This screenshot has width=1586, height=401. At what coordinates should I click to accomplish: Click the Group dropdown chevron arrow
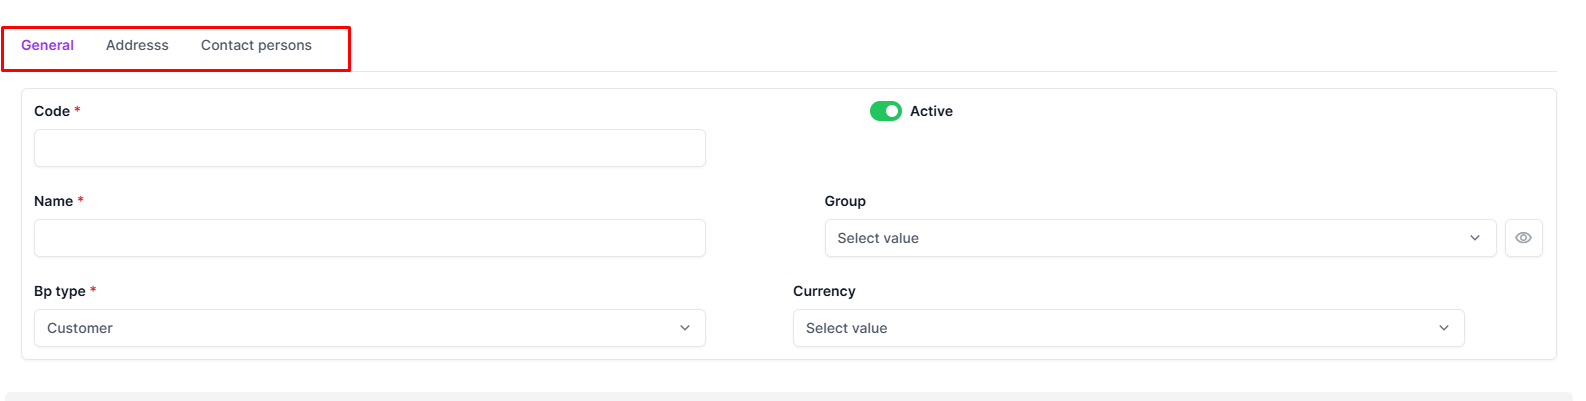pyautogui.click(x=1474, y=238)
